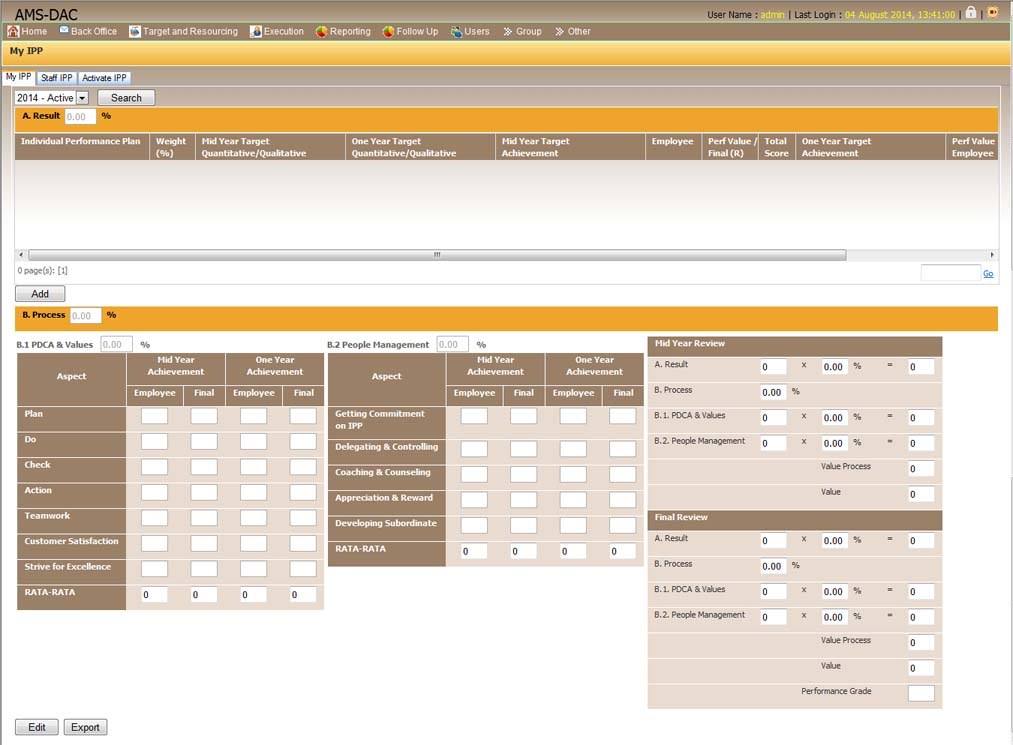Click the Execution menu icon
The image size is (1013, 745).
(256, 31)
